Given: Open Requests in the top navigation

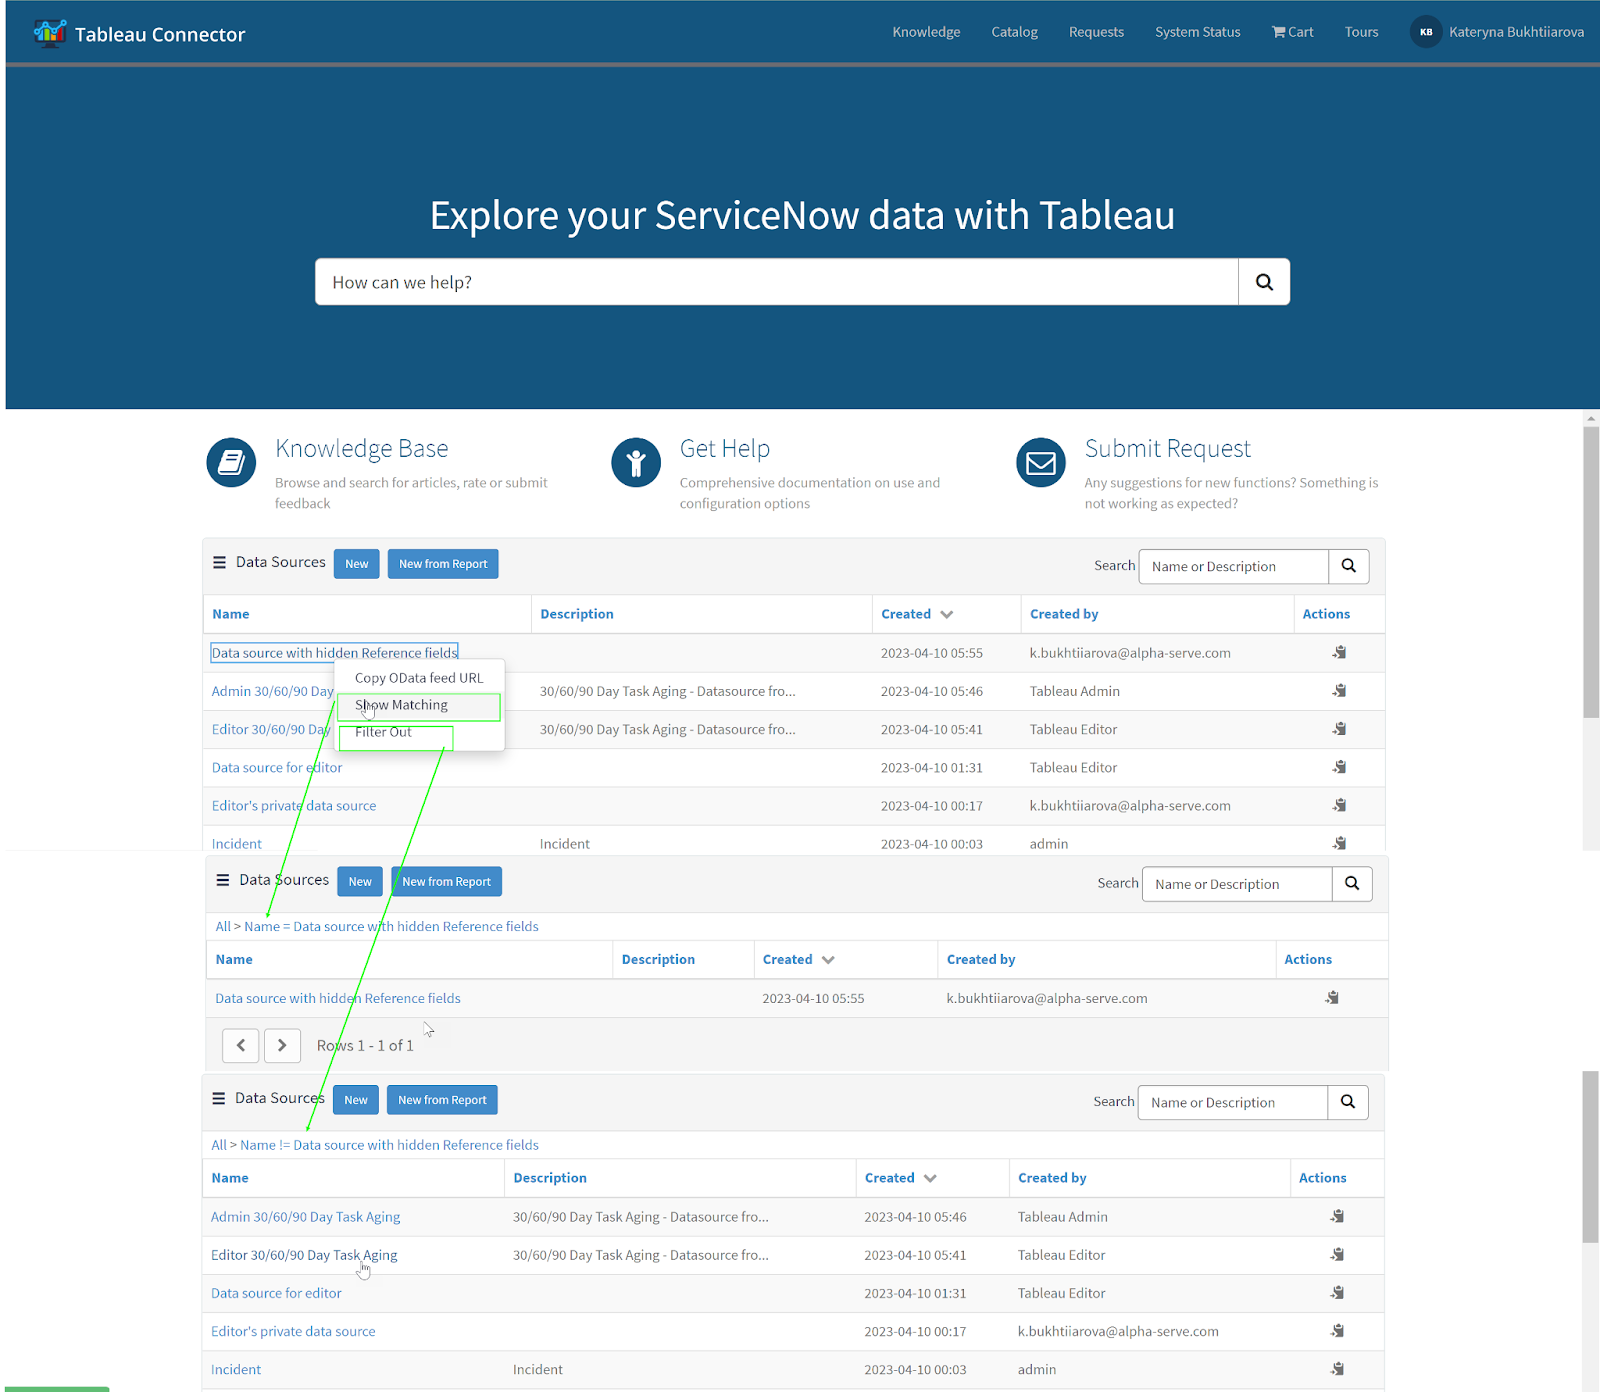Looking at the screenshot, I should (x=1096, y=32).
